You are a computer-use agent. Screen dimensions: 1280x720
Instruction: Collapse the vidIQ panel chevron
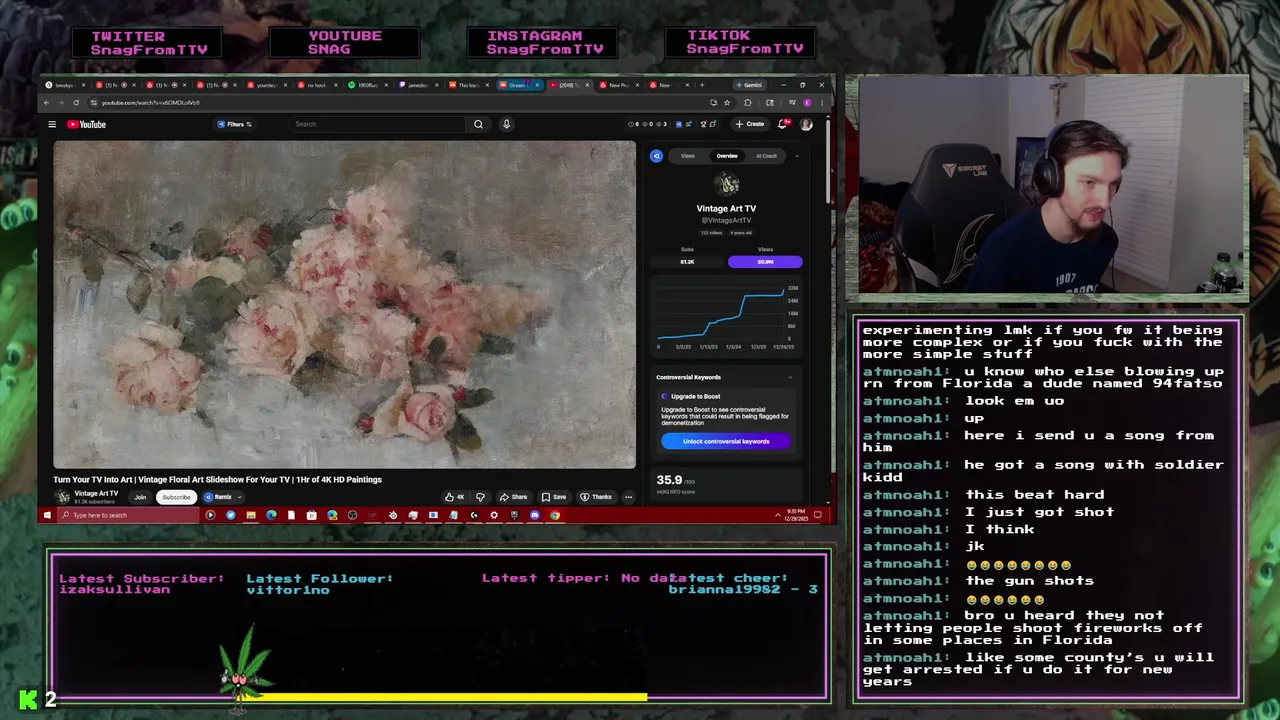pos(797,156)
